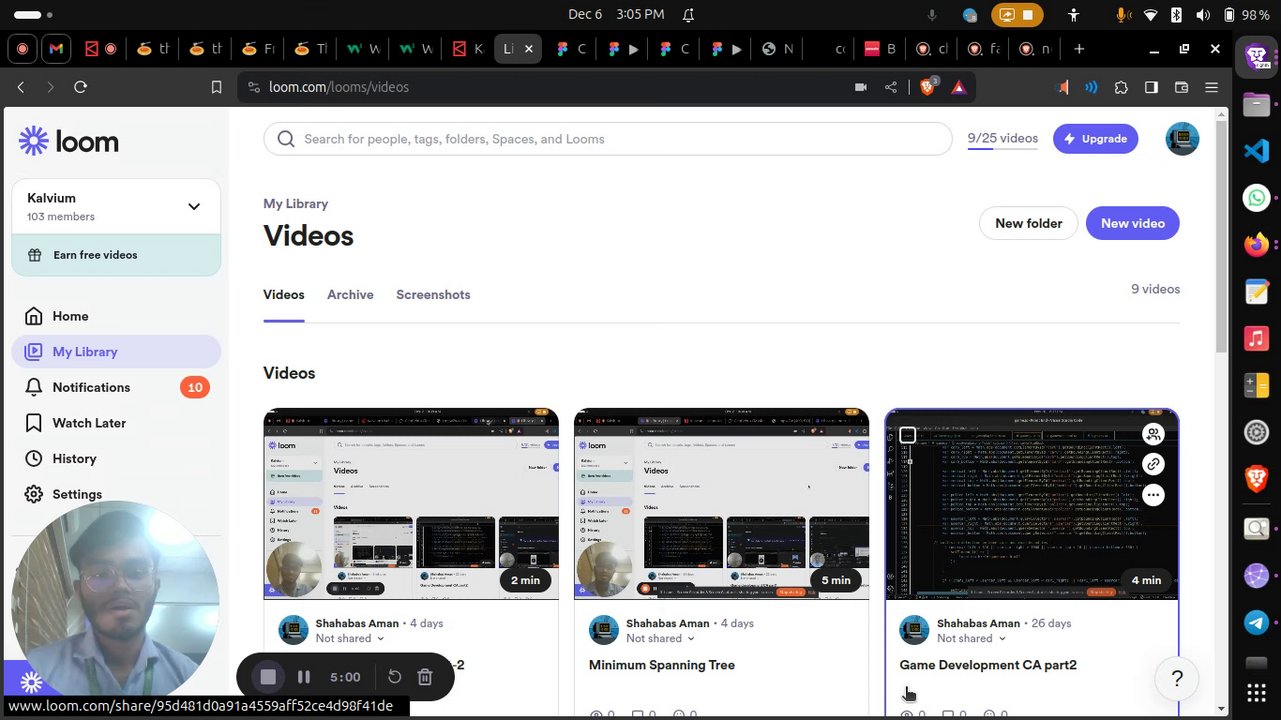Open Telegram from the dock
The width and height of the screenshot is (1281, 720).
1257,622
